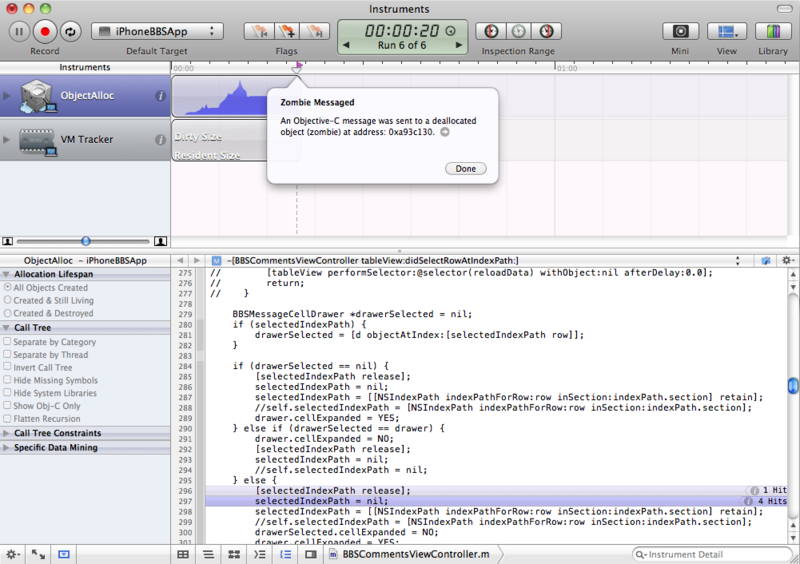This screenshot has height=564, width=800.
Task: Go to the previous flag
Action: [x=259, y=31]
